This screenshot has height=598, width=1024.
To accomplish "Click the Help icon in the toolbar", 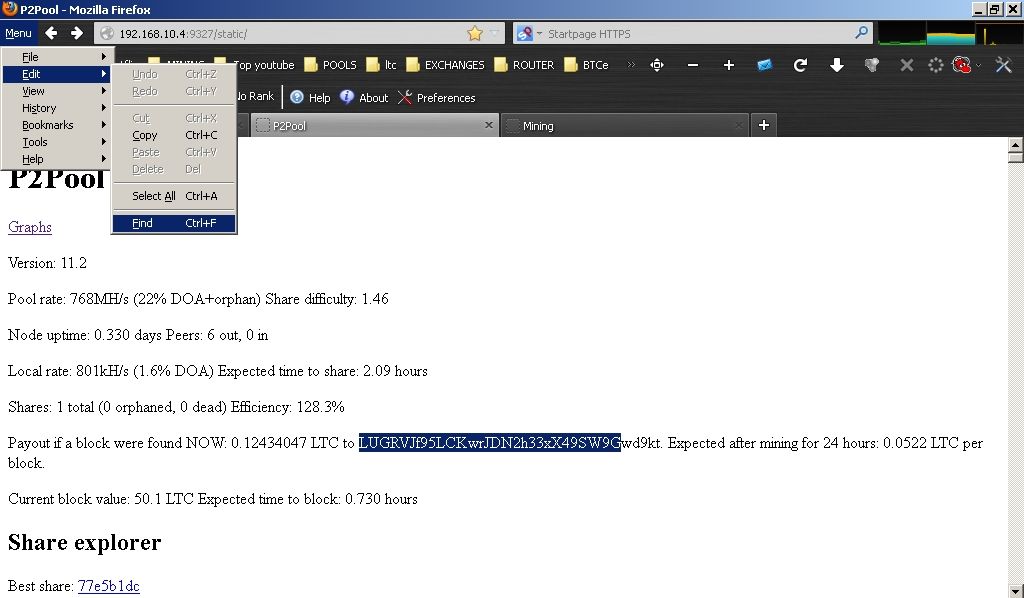I will (x=310, y=97).
